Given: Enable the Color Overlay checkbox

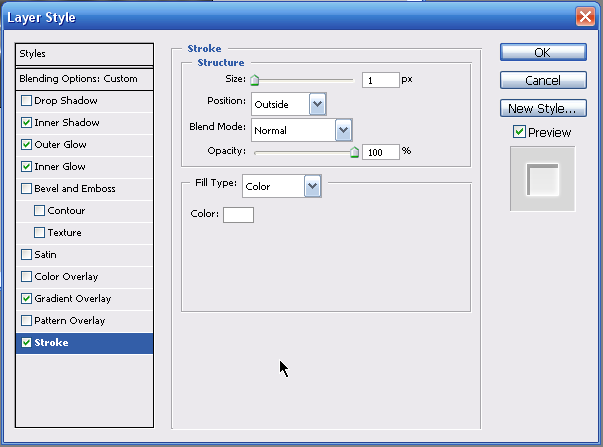Looking at the screenshot, I should (x=26, y=277).
